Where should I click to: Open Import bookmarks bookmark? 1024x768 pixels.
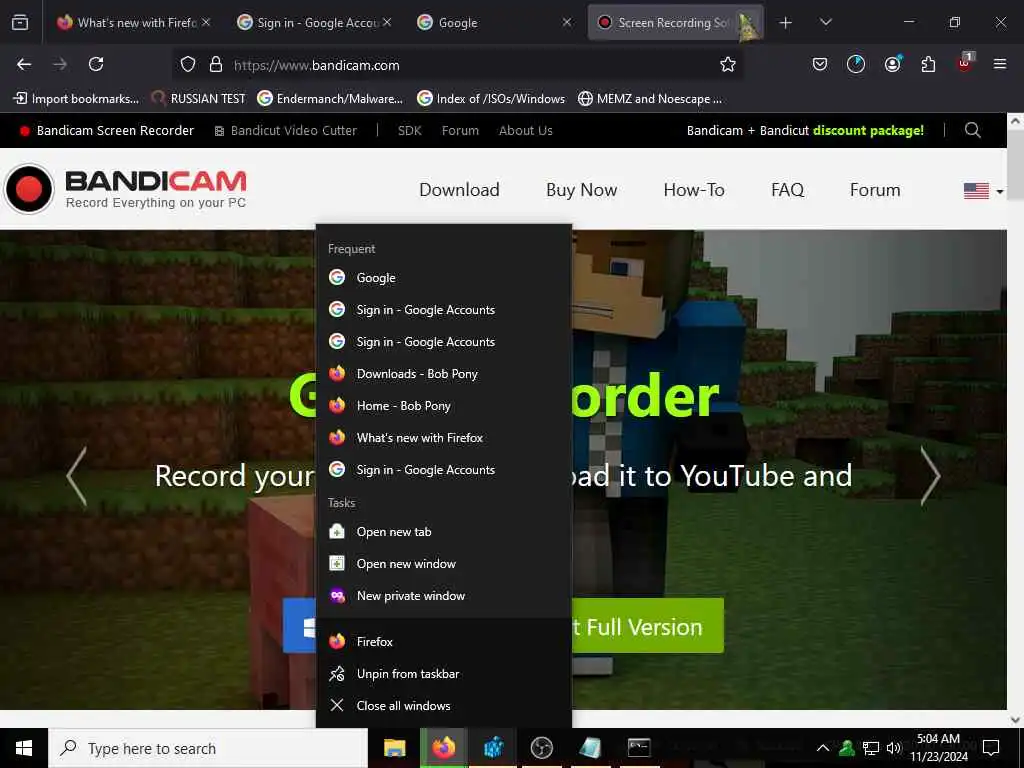coord(76,99)
